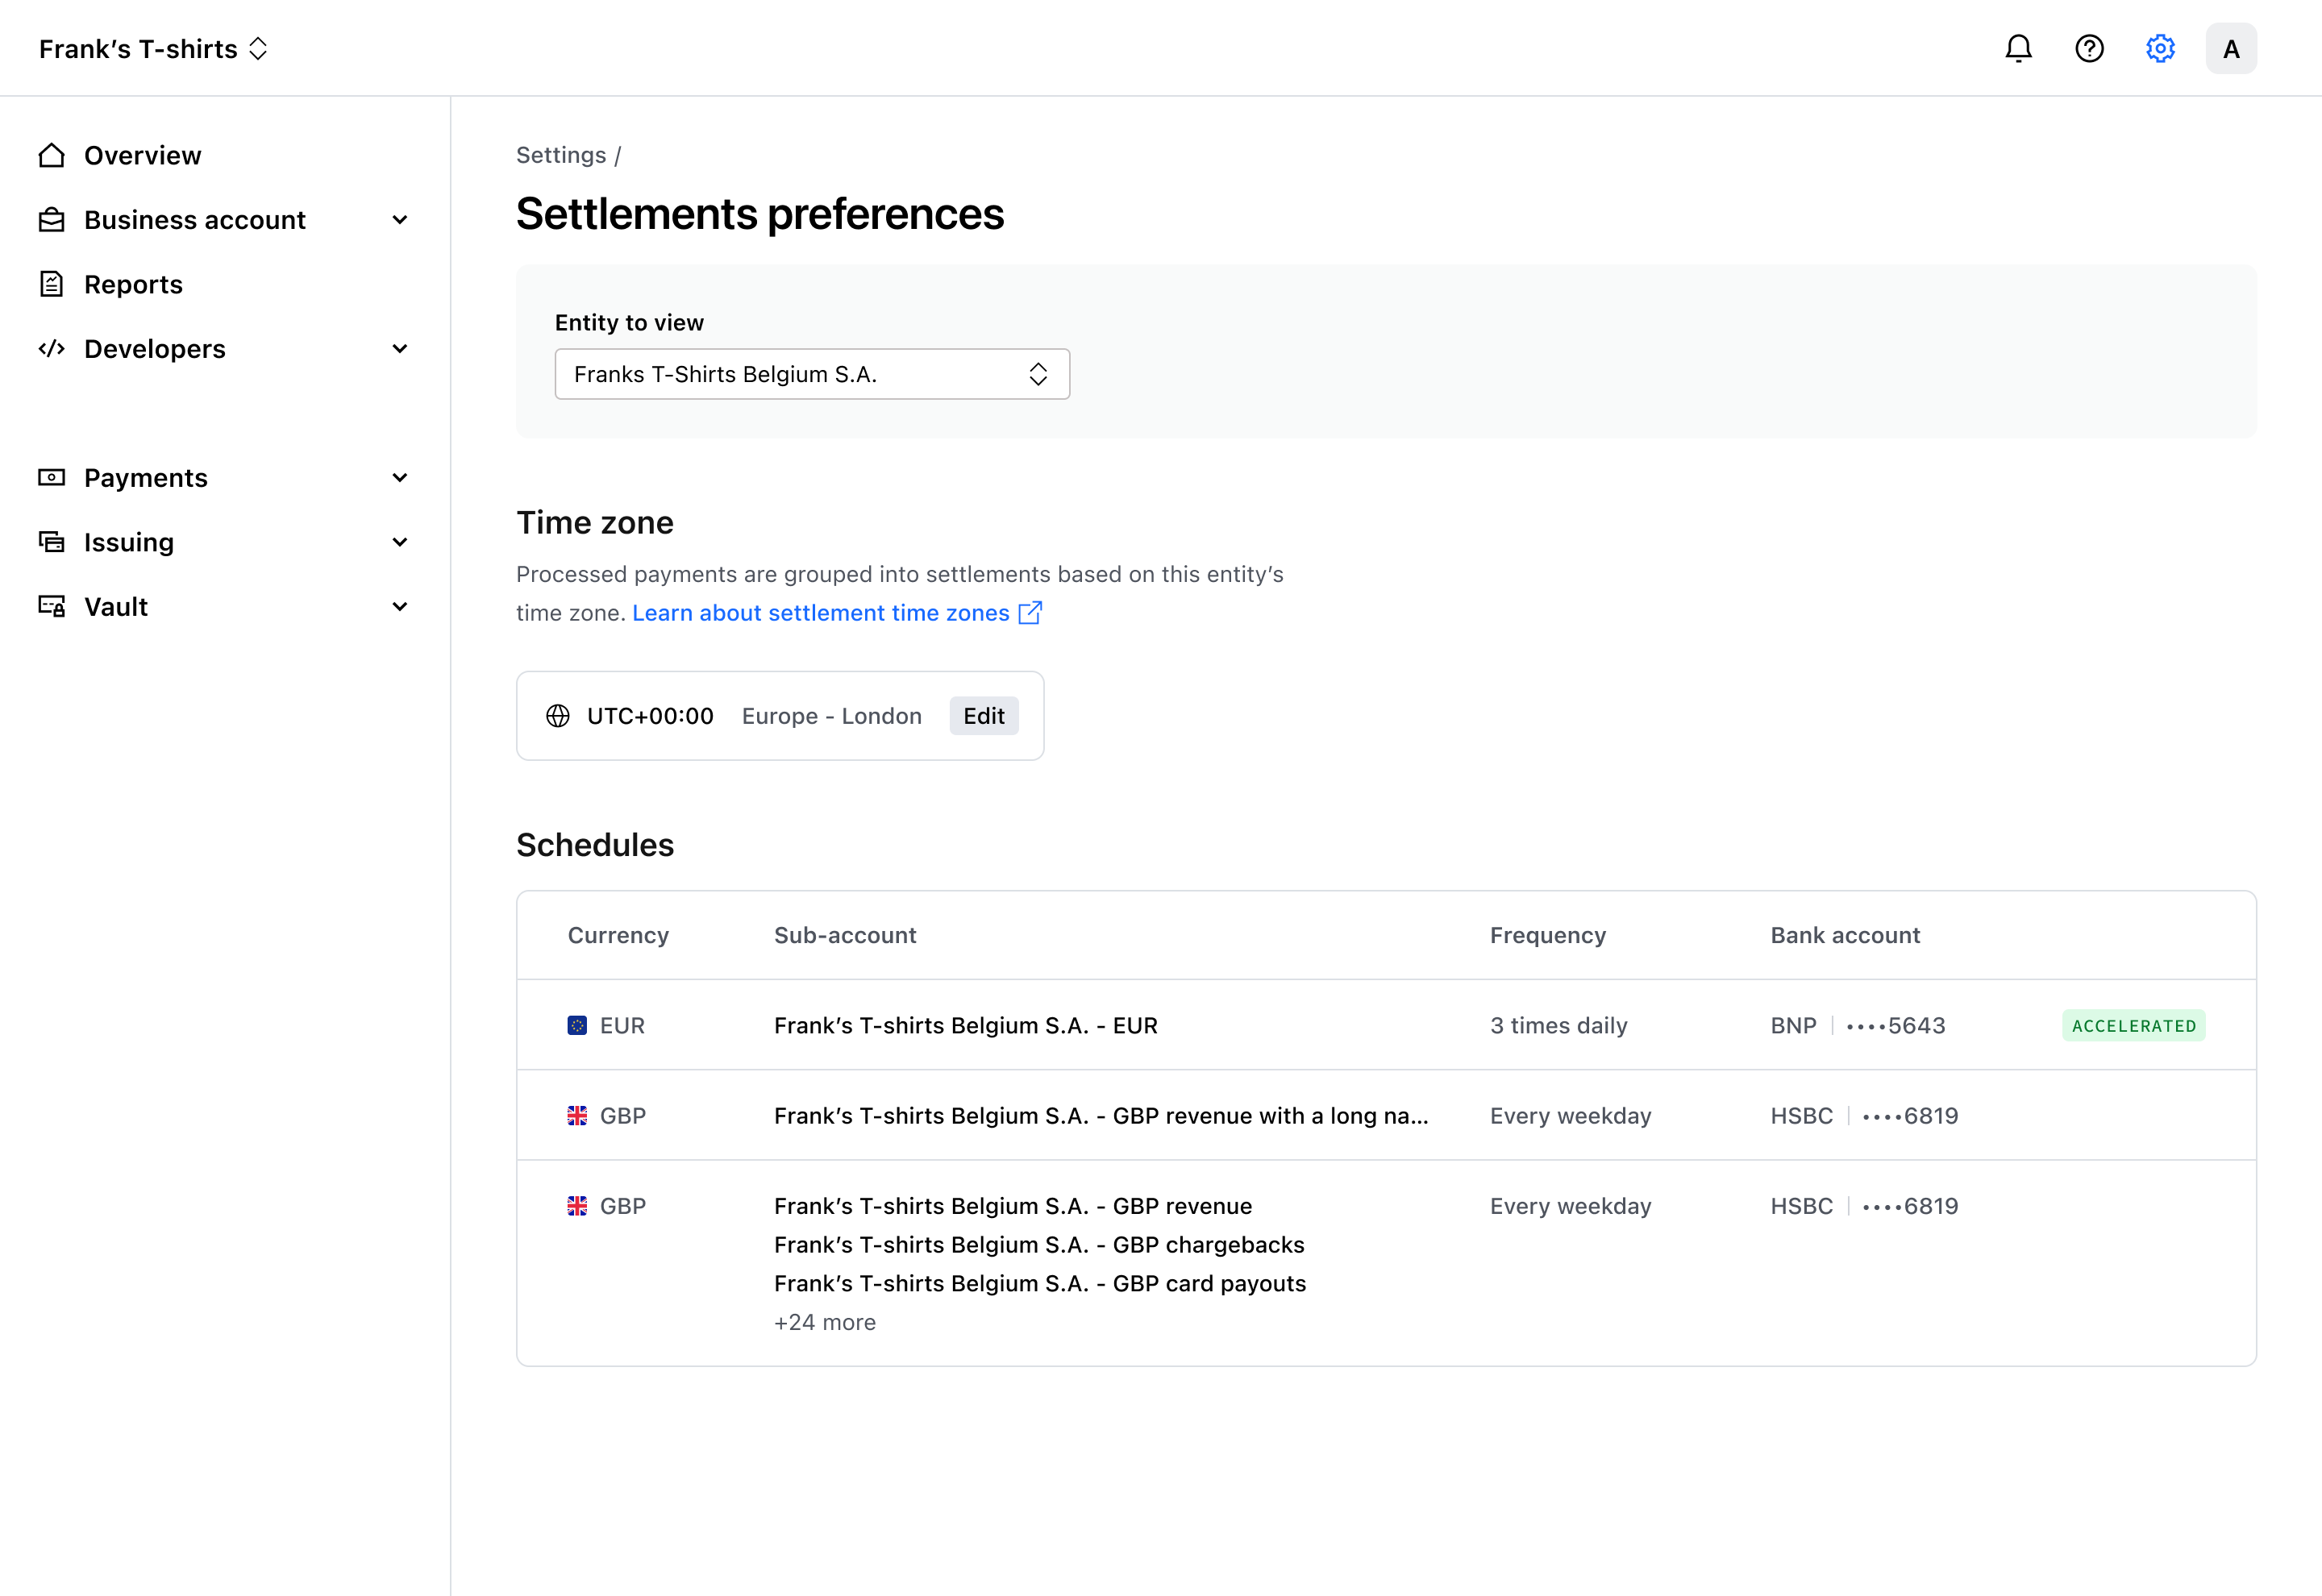Click the Bank account column header
2322x1596 pixels.
pos(1845,935)
